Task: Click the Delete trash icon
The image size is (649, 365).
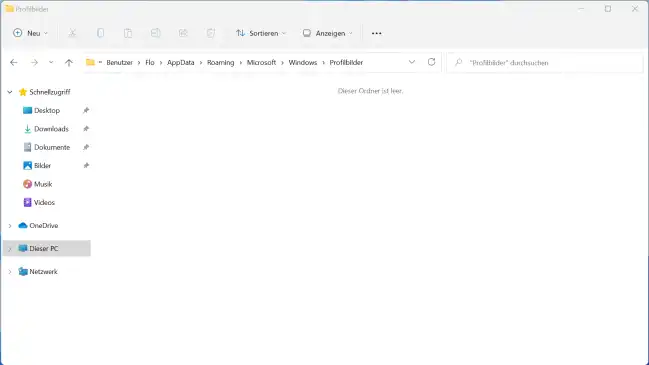Action: coord(211,33)
